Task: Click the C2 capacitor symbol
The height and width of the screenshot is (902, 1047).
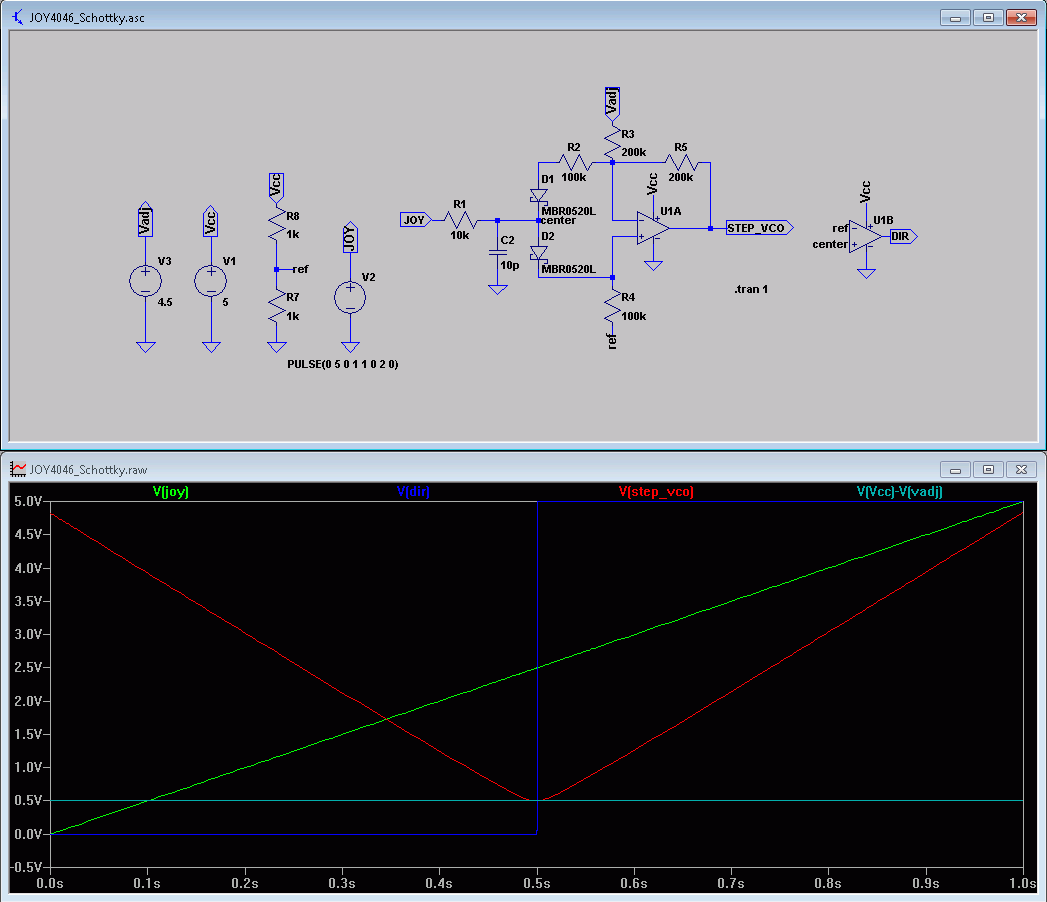Action: 497,253
